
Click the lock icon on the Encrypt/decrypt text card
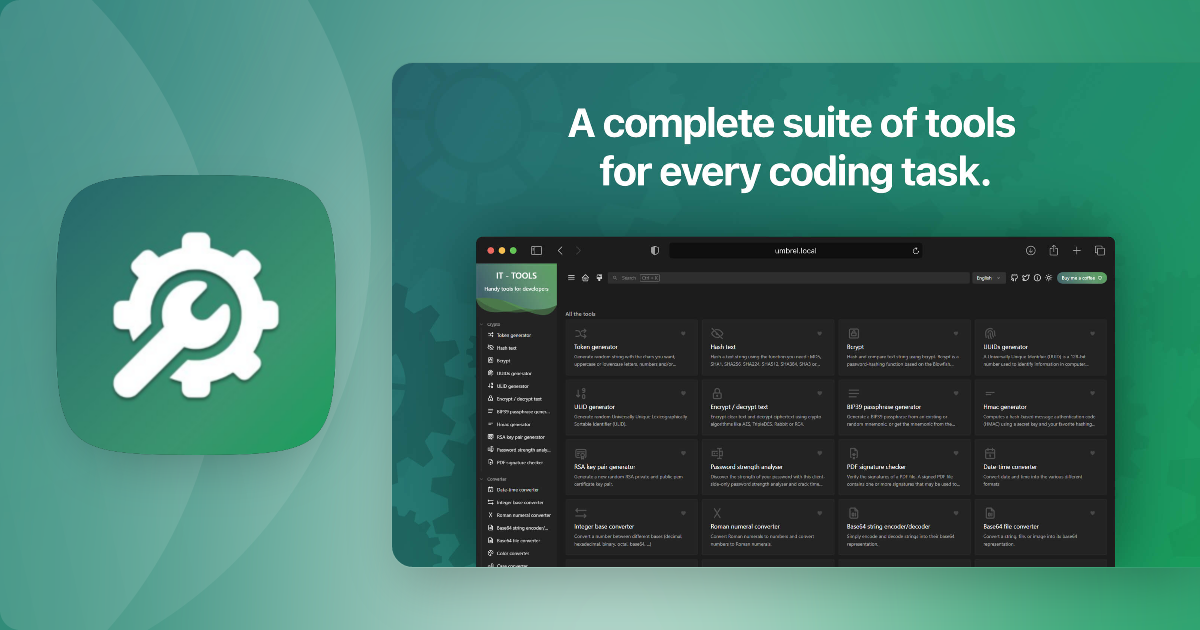(x=717, y=393)
